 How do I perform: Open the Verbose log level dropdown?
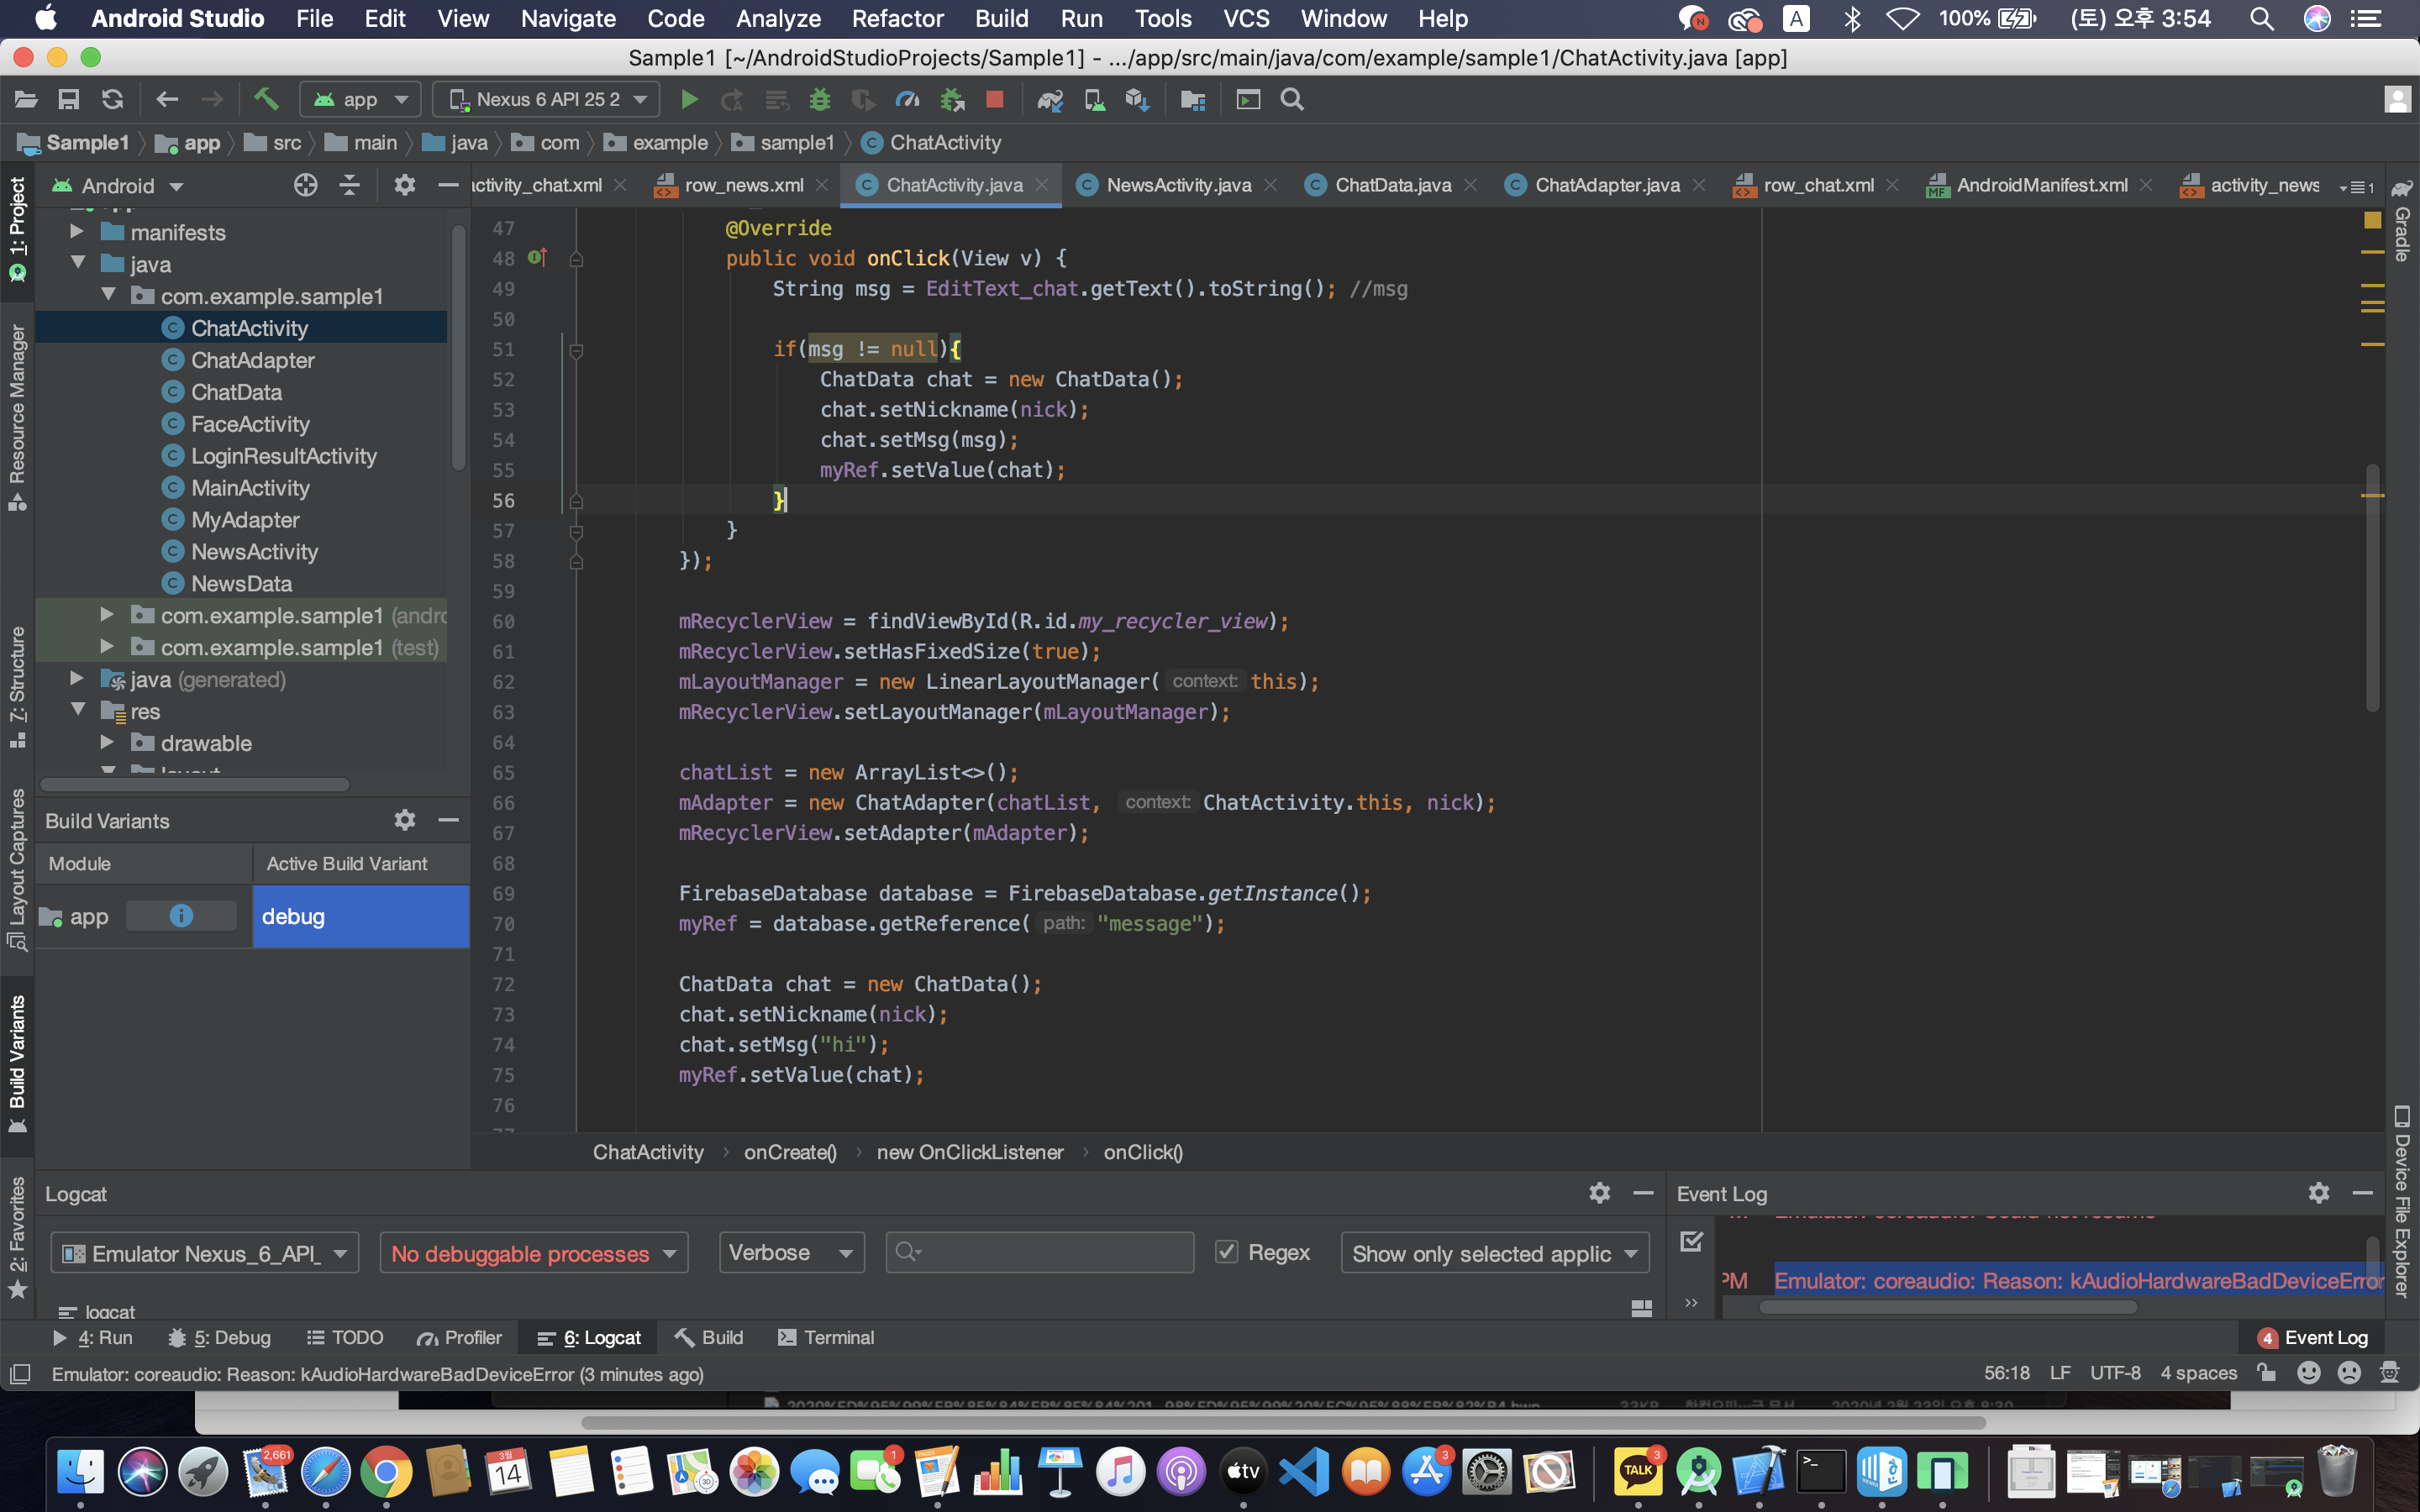790,1253
